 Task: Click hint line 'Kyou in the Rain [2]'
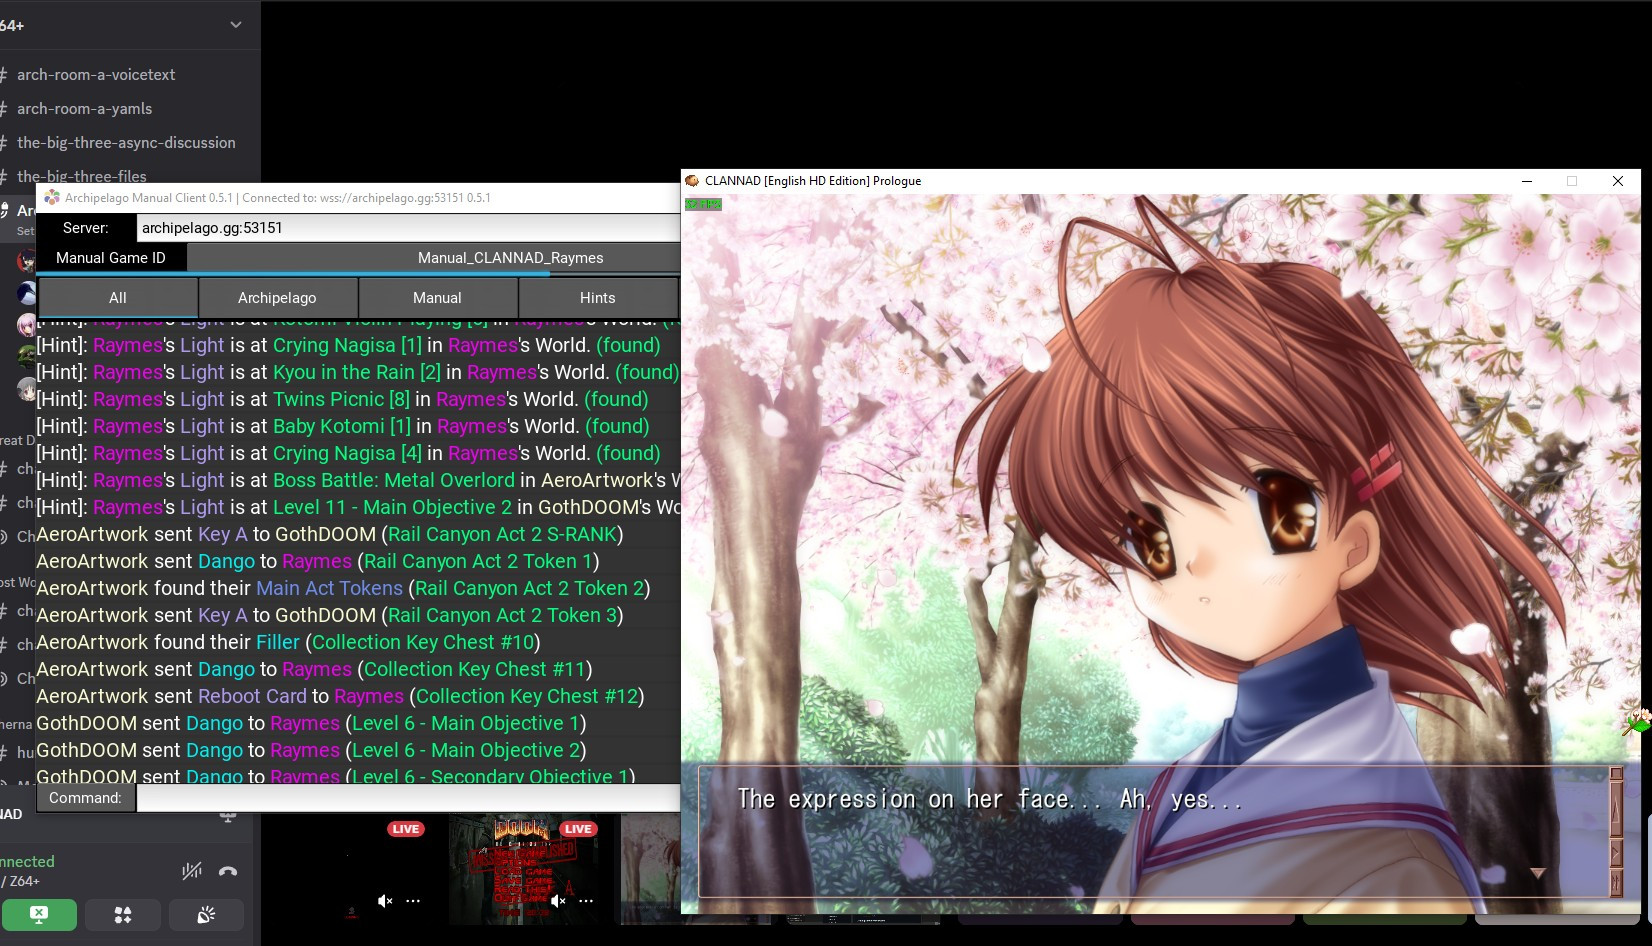point(357,372)
